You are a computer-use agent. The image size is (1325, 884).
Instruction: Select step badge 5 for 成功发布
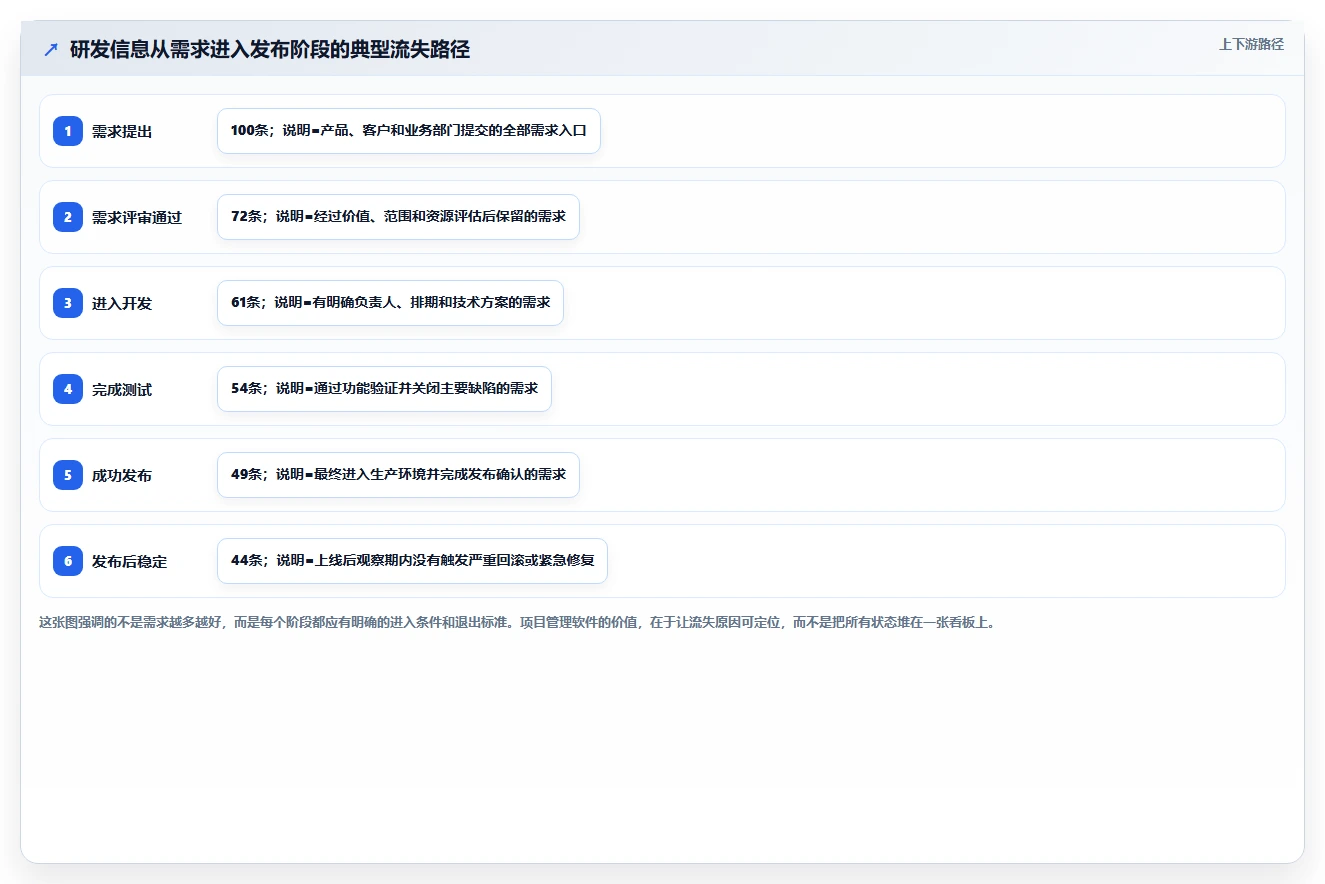point(68,475)
